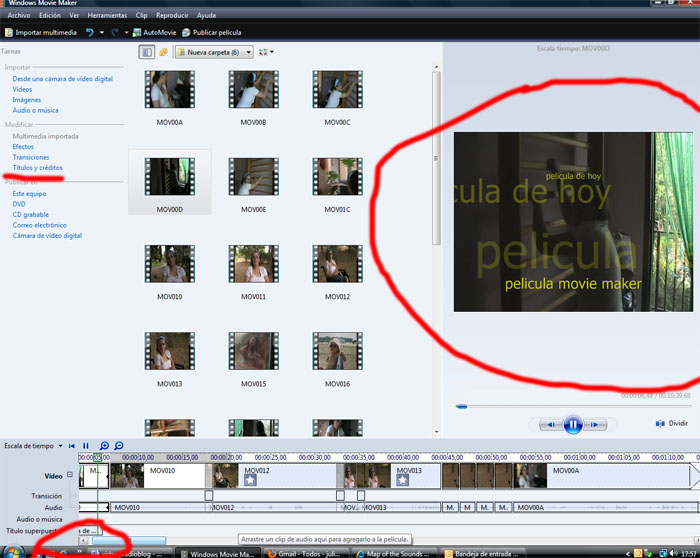Open the Ayuda menu
Image resolution: width=700 pixels, height=558 pixels.
click(x=206, y=15)
